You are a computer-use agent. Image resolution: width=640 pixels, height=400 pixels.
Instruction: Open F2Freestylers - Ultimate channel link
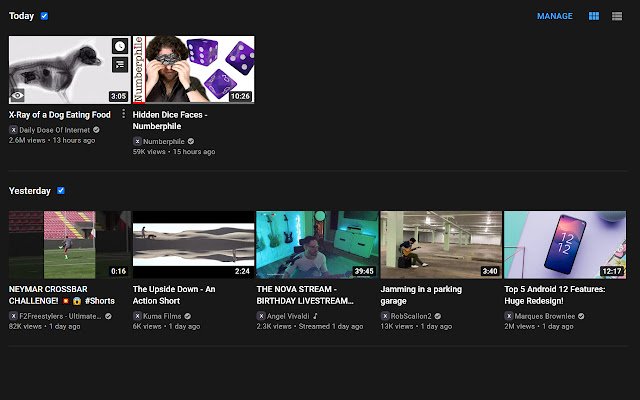pyautogui.click(x=60, y=316)
